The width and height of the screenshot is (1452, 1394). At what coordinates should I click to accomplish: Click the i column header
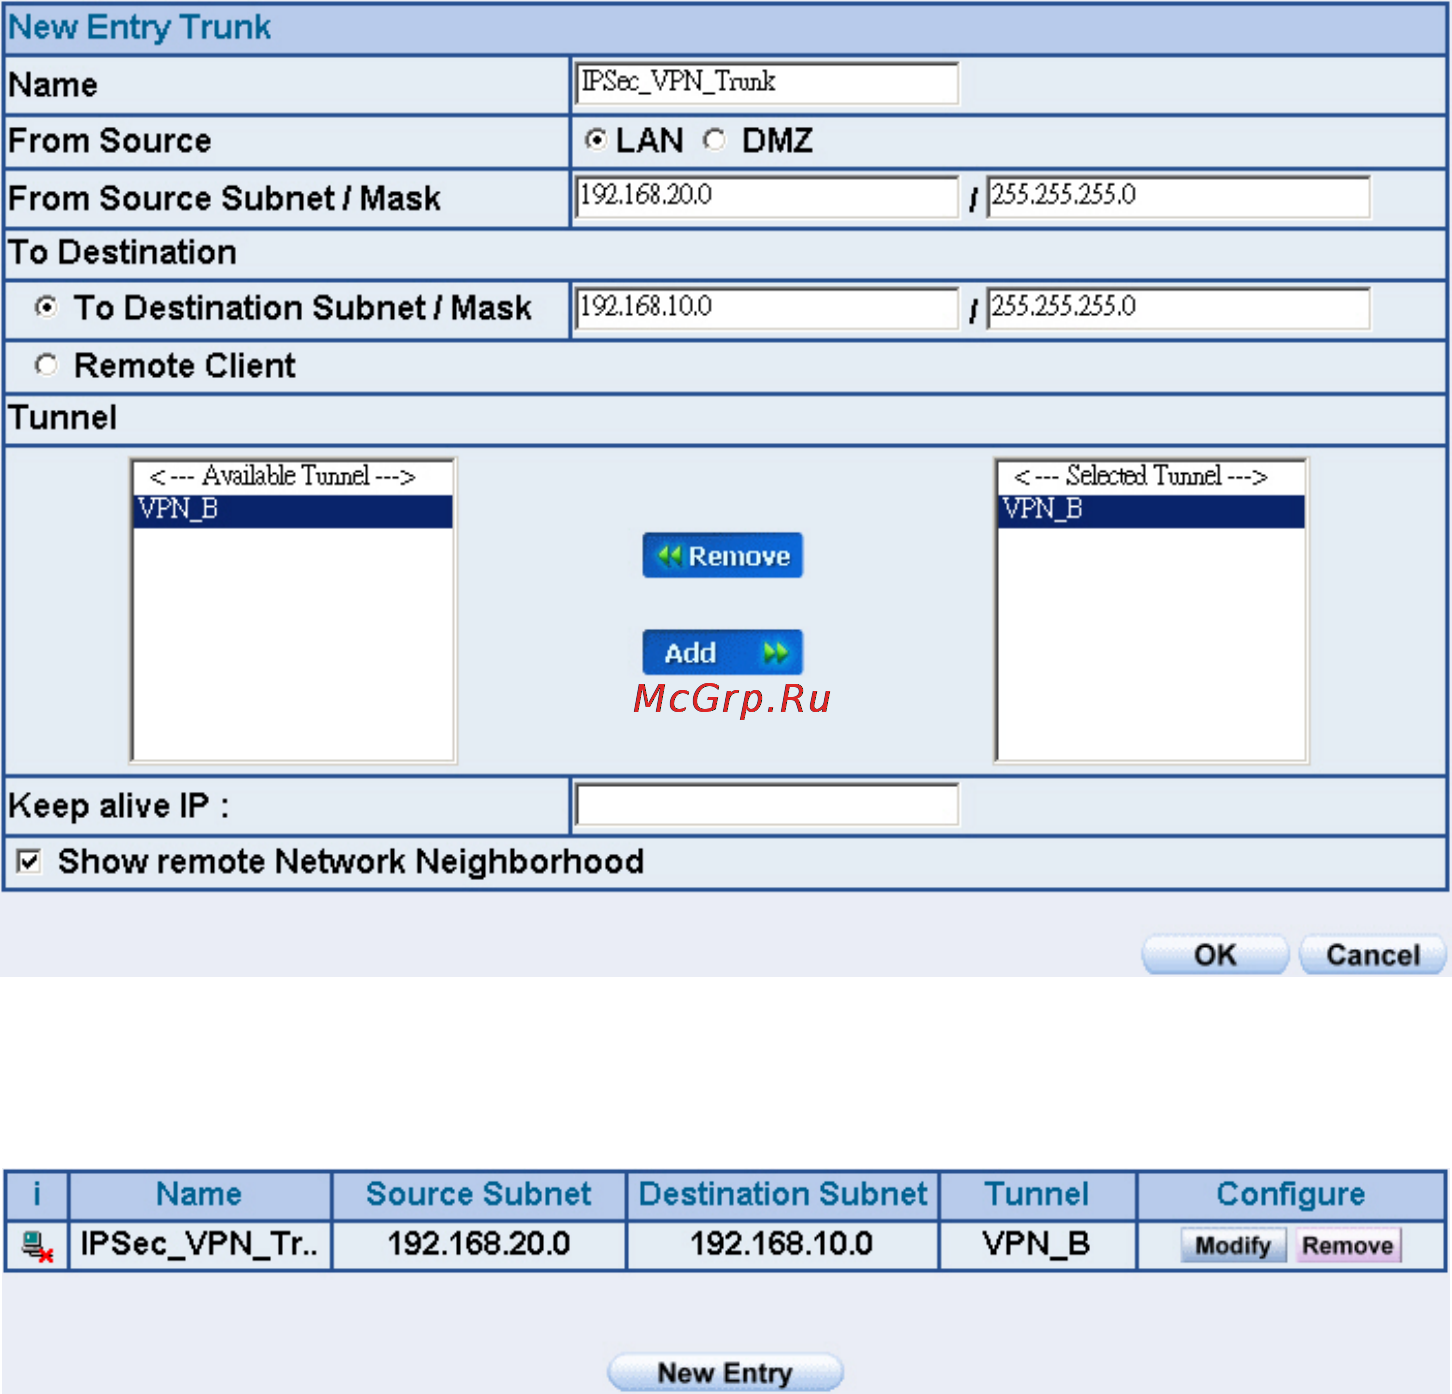point(37,1195)
